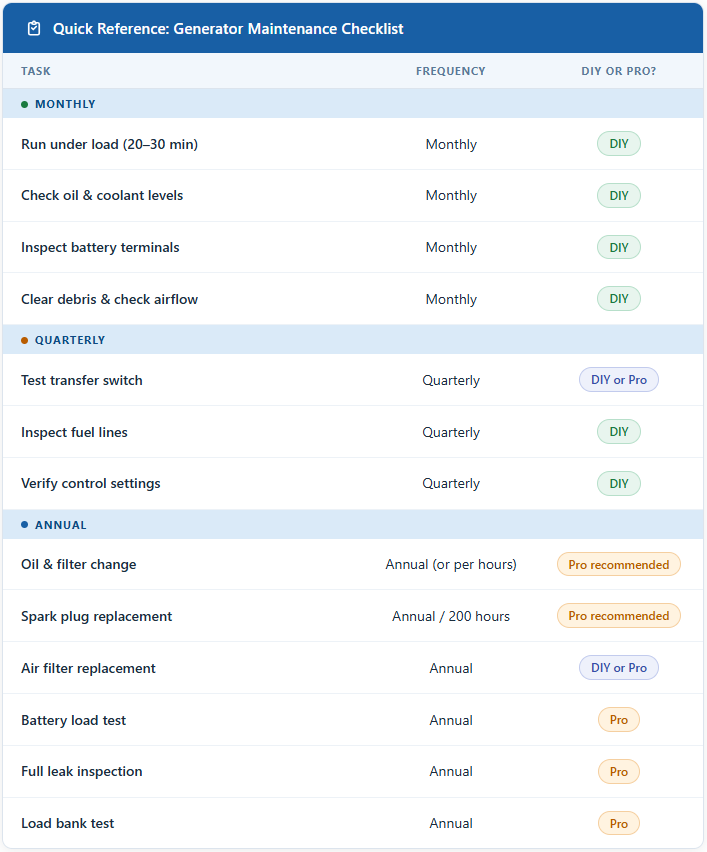Click the DIY OR PRO? column header
This screenshot has height=852, width=707.
[618, 71]
